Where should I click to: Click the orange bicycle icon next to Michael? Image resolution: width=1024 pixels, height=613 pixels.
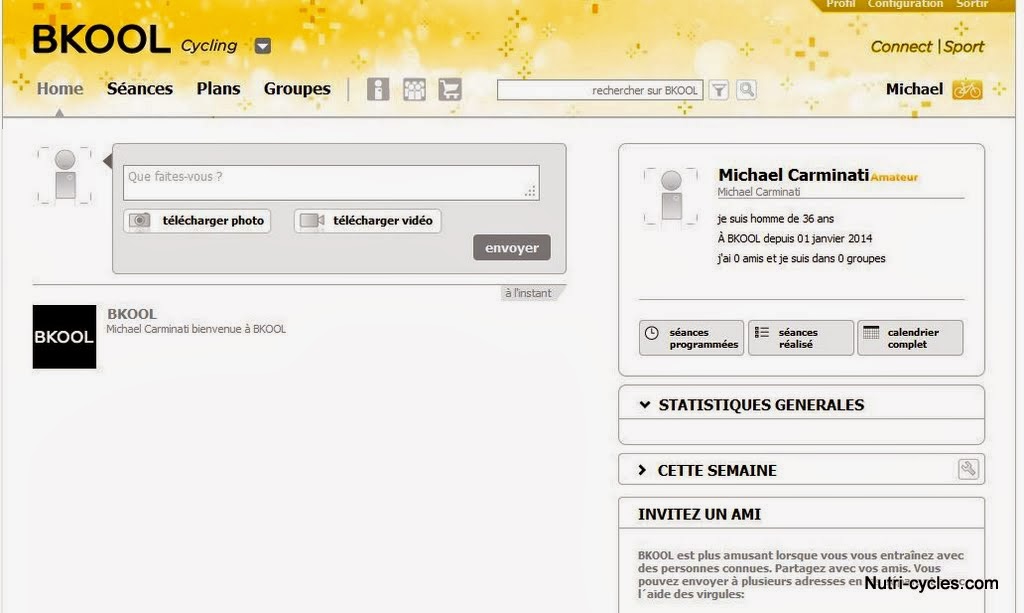point(967,89)
